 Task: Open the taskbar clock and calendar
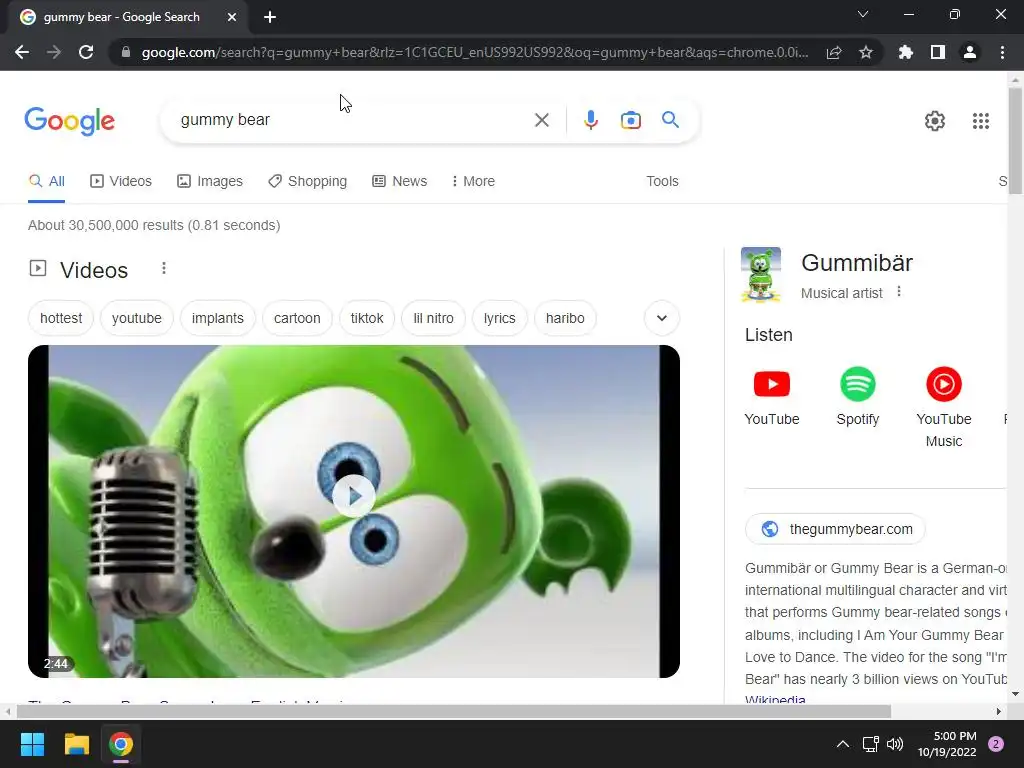click(x=947, y=744)
